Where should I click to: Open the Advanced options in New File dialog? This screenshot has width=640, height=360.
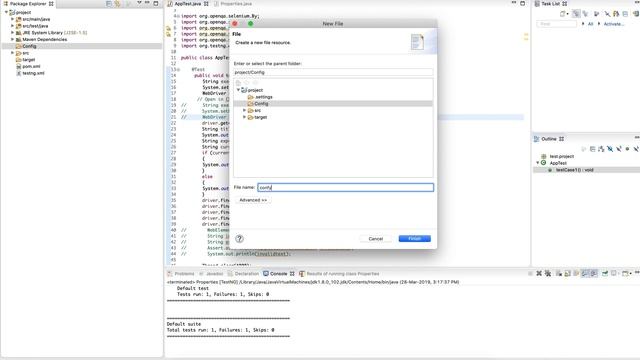coord(253,200)
